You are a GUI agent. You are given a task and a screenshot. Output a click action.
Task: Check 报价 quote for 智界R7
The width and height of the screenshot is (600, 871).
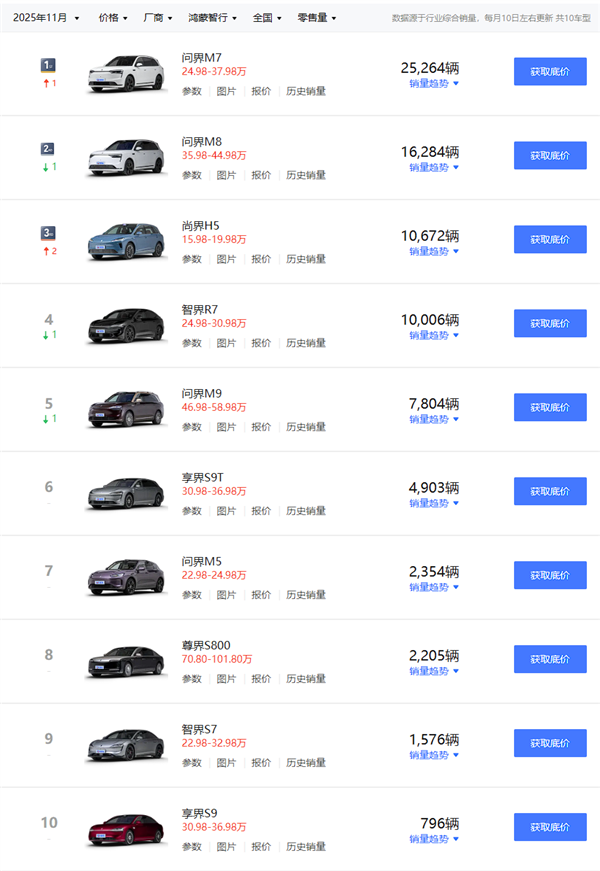pos(260,343)
